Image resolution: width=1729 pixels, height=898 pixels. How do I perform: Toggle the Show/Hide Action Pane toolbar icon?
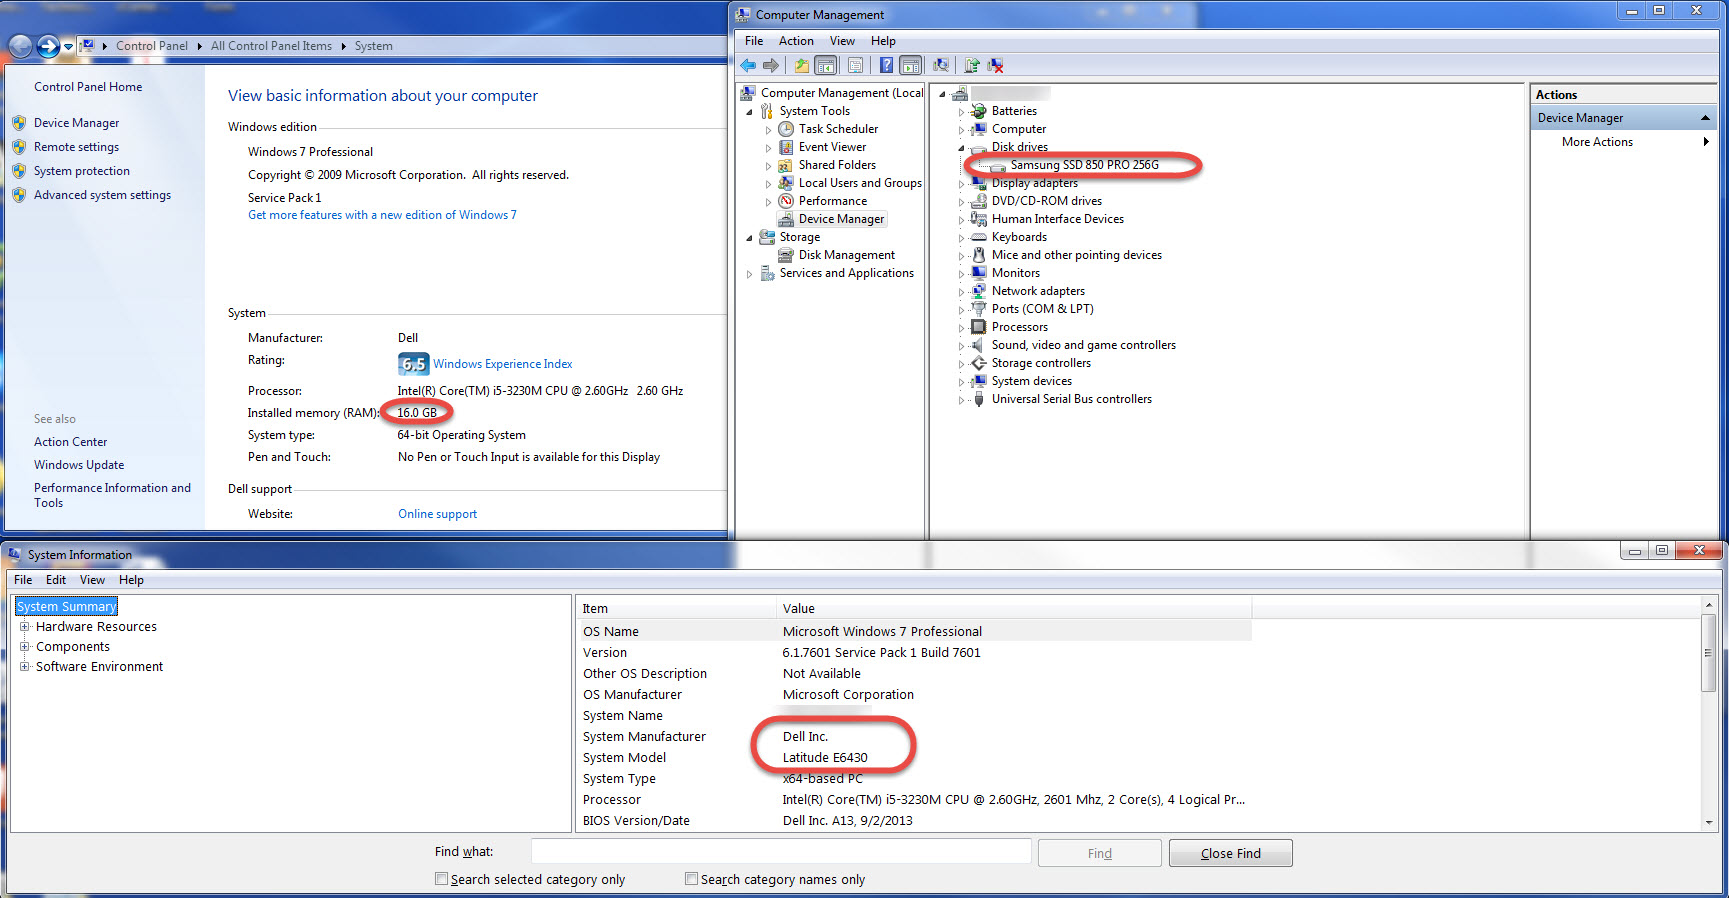[x=911, y=66]
